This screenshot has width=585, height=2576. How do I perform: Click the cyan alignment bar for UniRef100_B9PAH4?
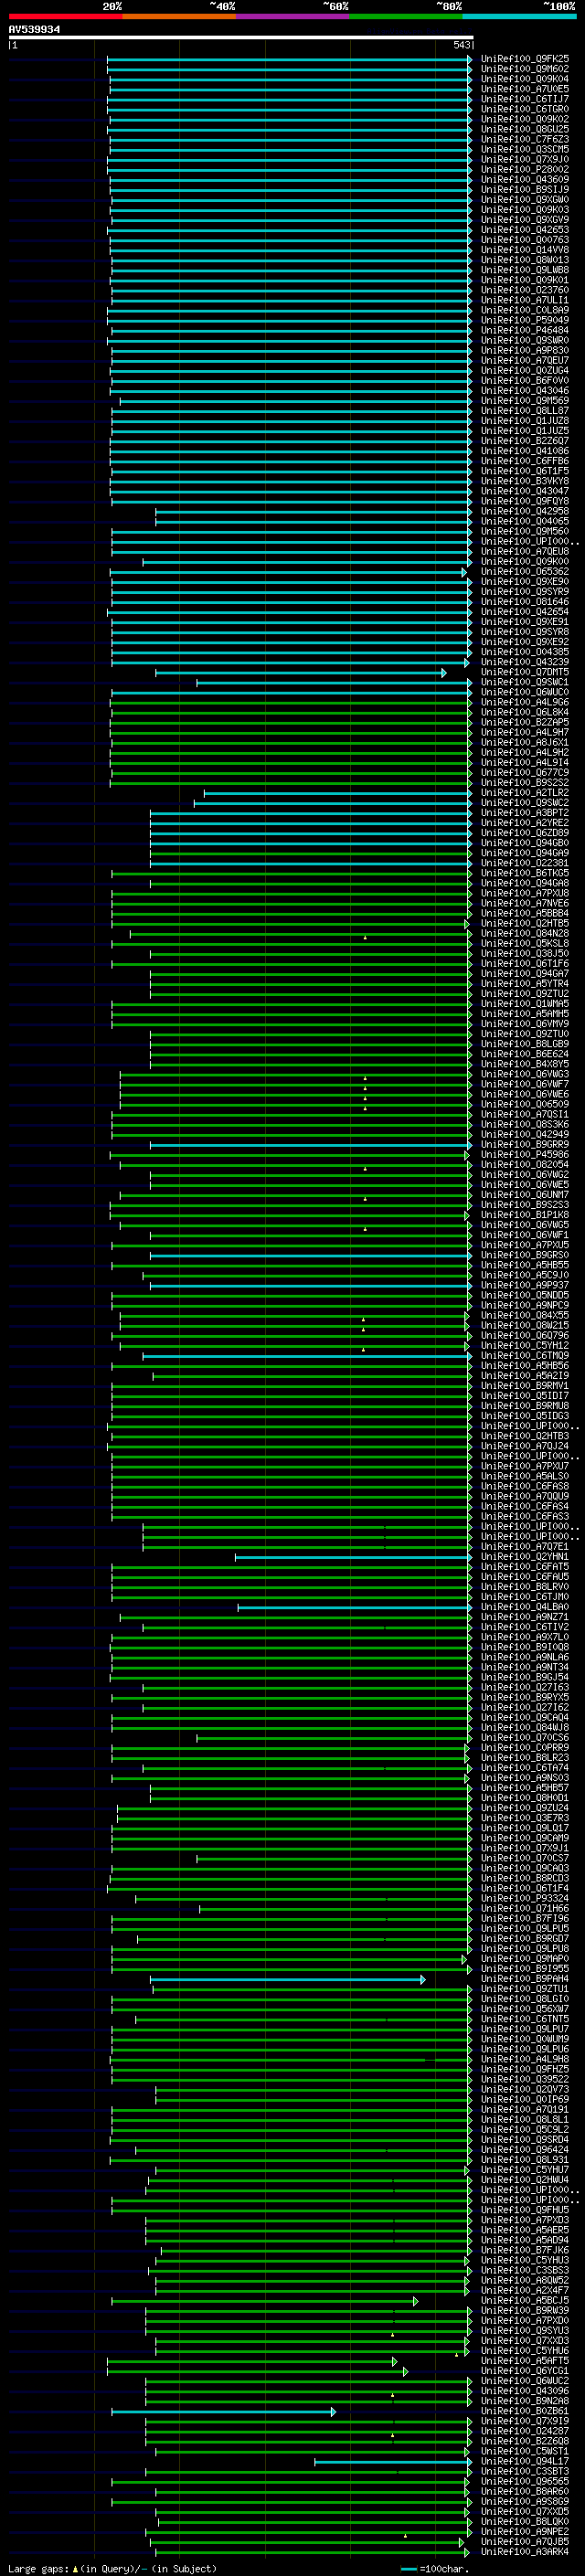(288, 1981)
